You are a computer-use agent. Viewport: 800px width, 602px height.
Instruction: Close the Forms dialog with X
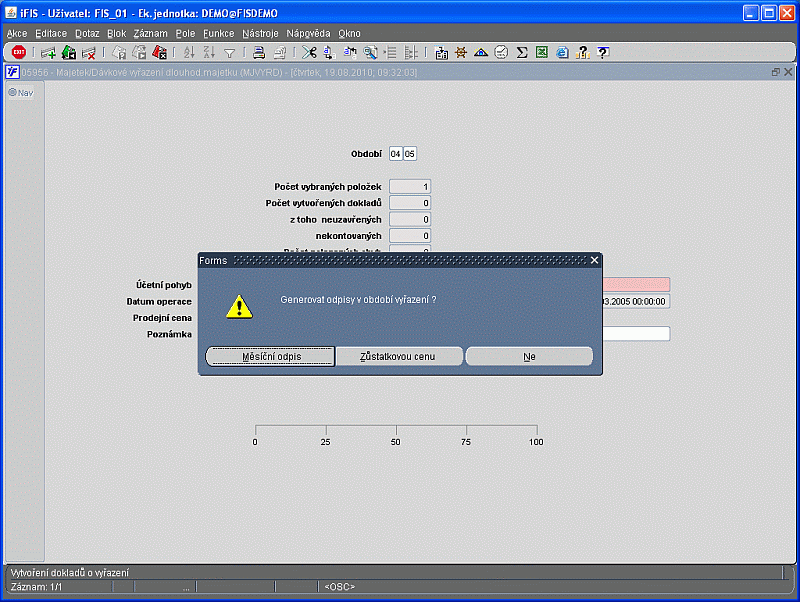tap(594, 260)
